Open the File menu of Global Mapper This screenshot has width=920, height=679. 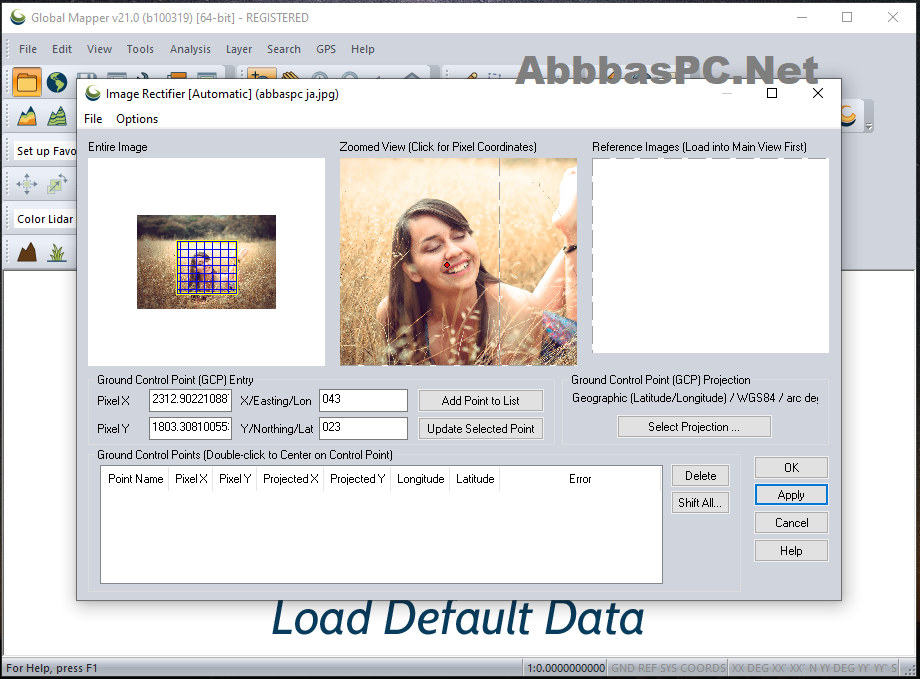[x=28, y=49]
